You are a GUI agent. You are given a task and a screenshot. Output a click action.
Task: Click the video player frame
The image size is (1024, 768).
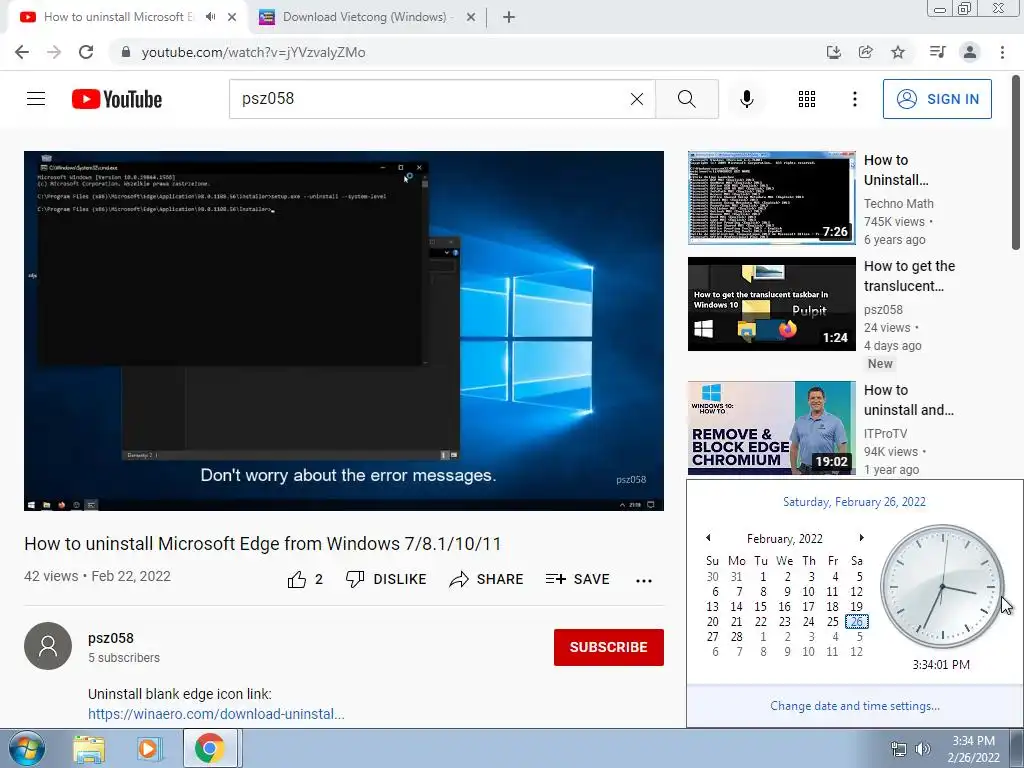[344, 331]
